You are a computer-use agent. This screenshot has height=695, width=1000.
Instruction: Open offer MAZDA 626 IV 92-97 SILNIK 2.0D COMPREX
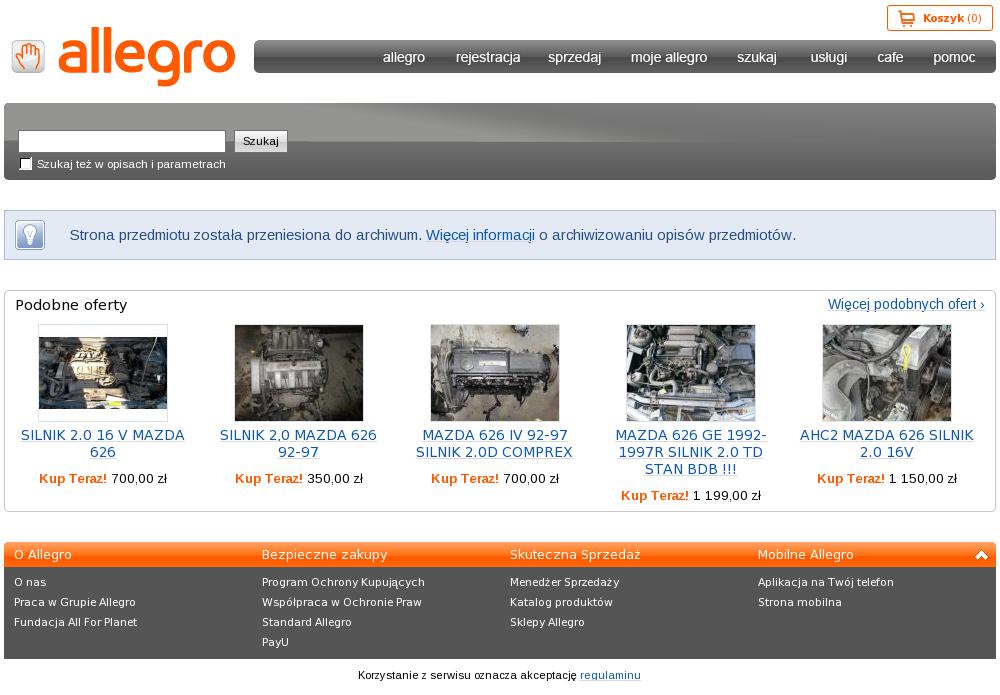coord(494,444)
